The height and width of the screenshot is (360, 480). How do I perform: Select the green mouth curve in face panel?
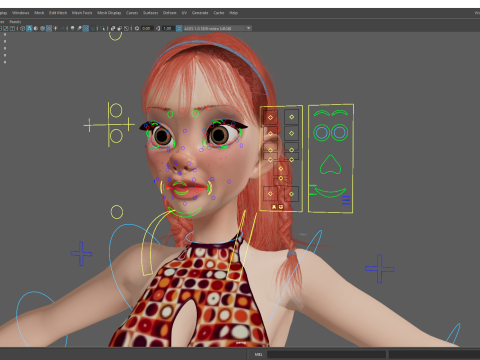coord(330,192)
